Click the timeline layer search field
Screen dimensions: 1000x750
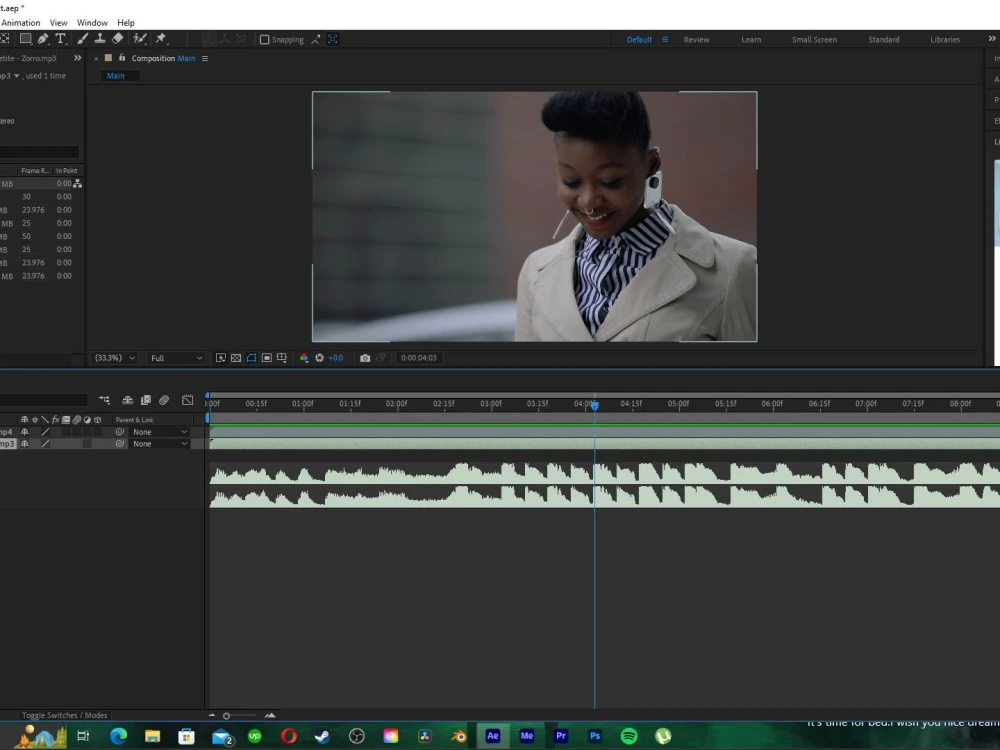[x=43, y=400]
